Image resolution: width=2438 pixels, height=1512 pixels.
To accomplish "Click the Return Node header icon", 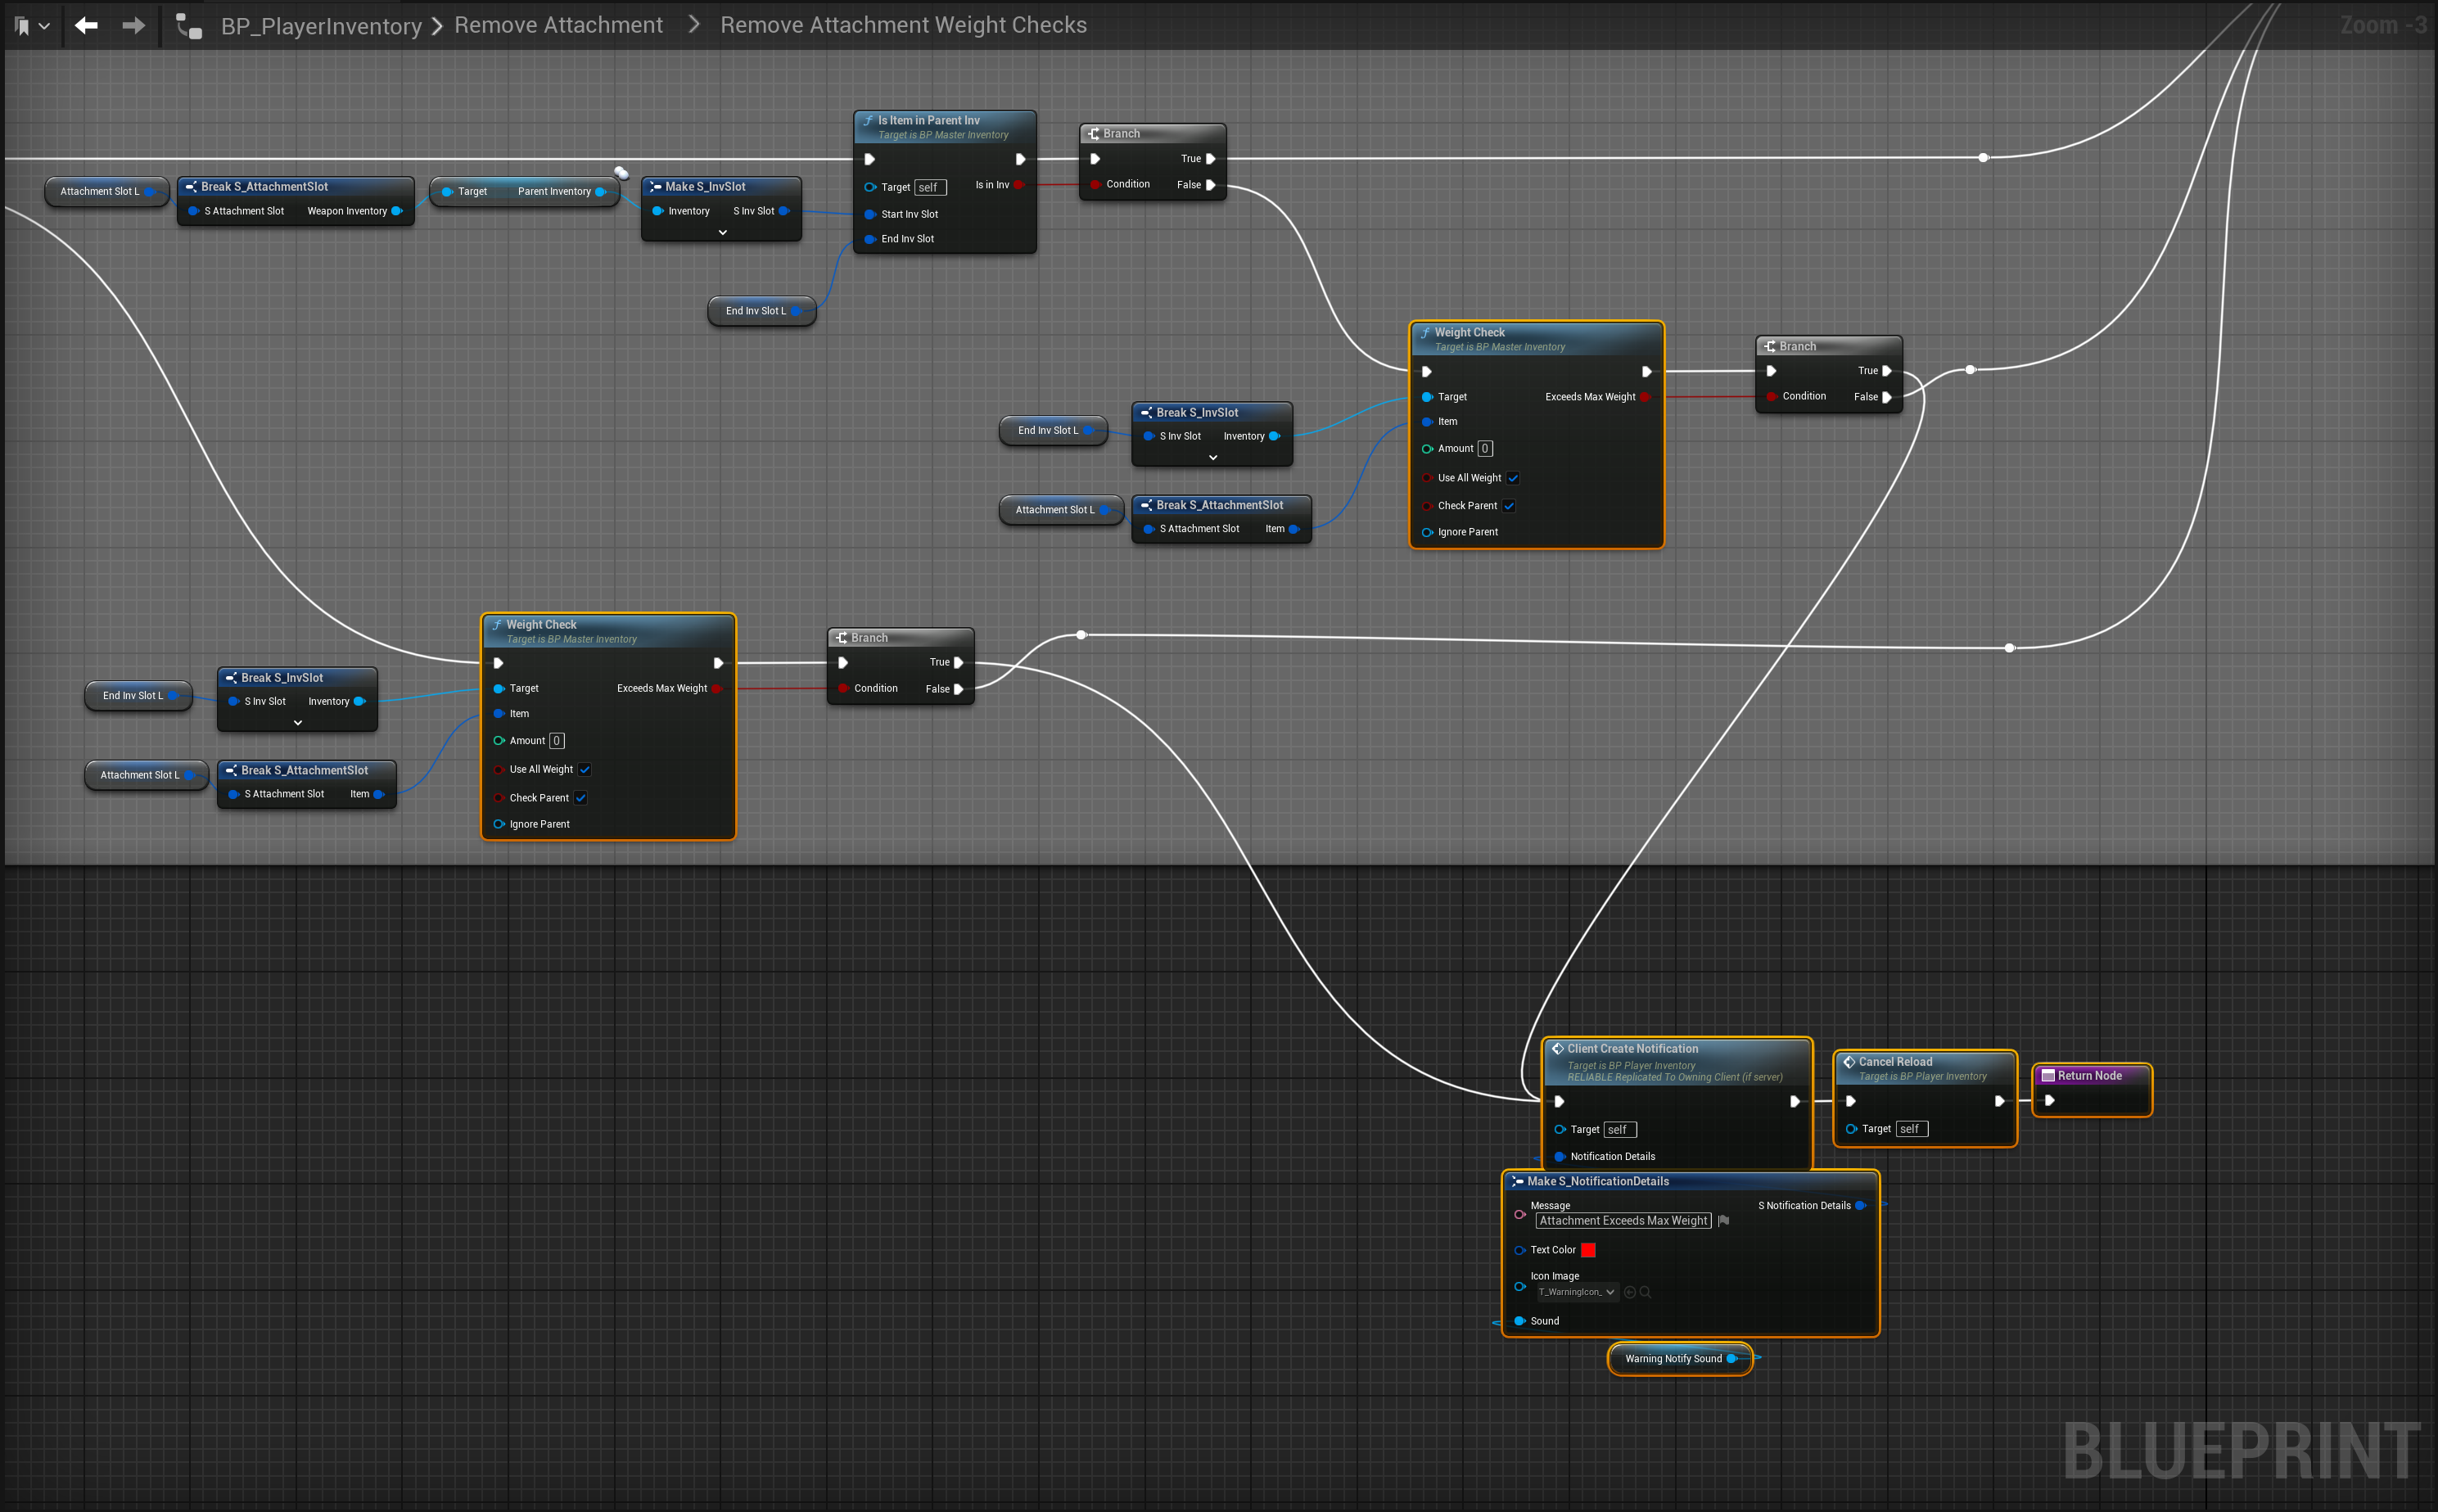I will [2047, 1076].
